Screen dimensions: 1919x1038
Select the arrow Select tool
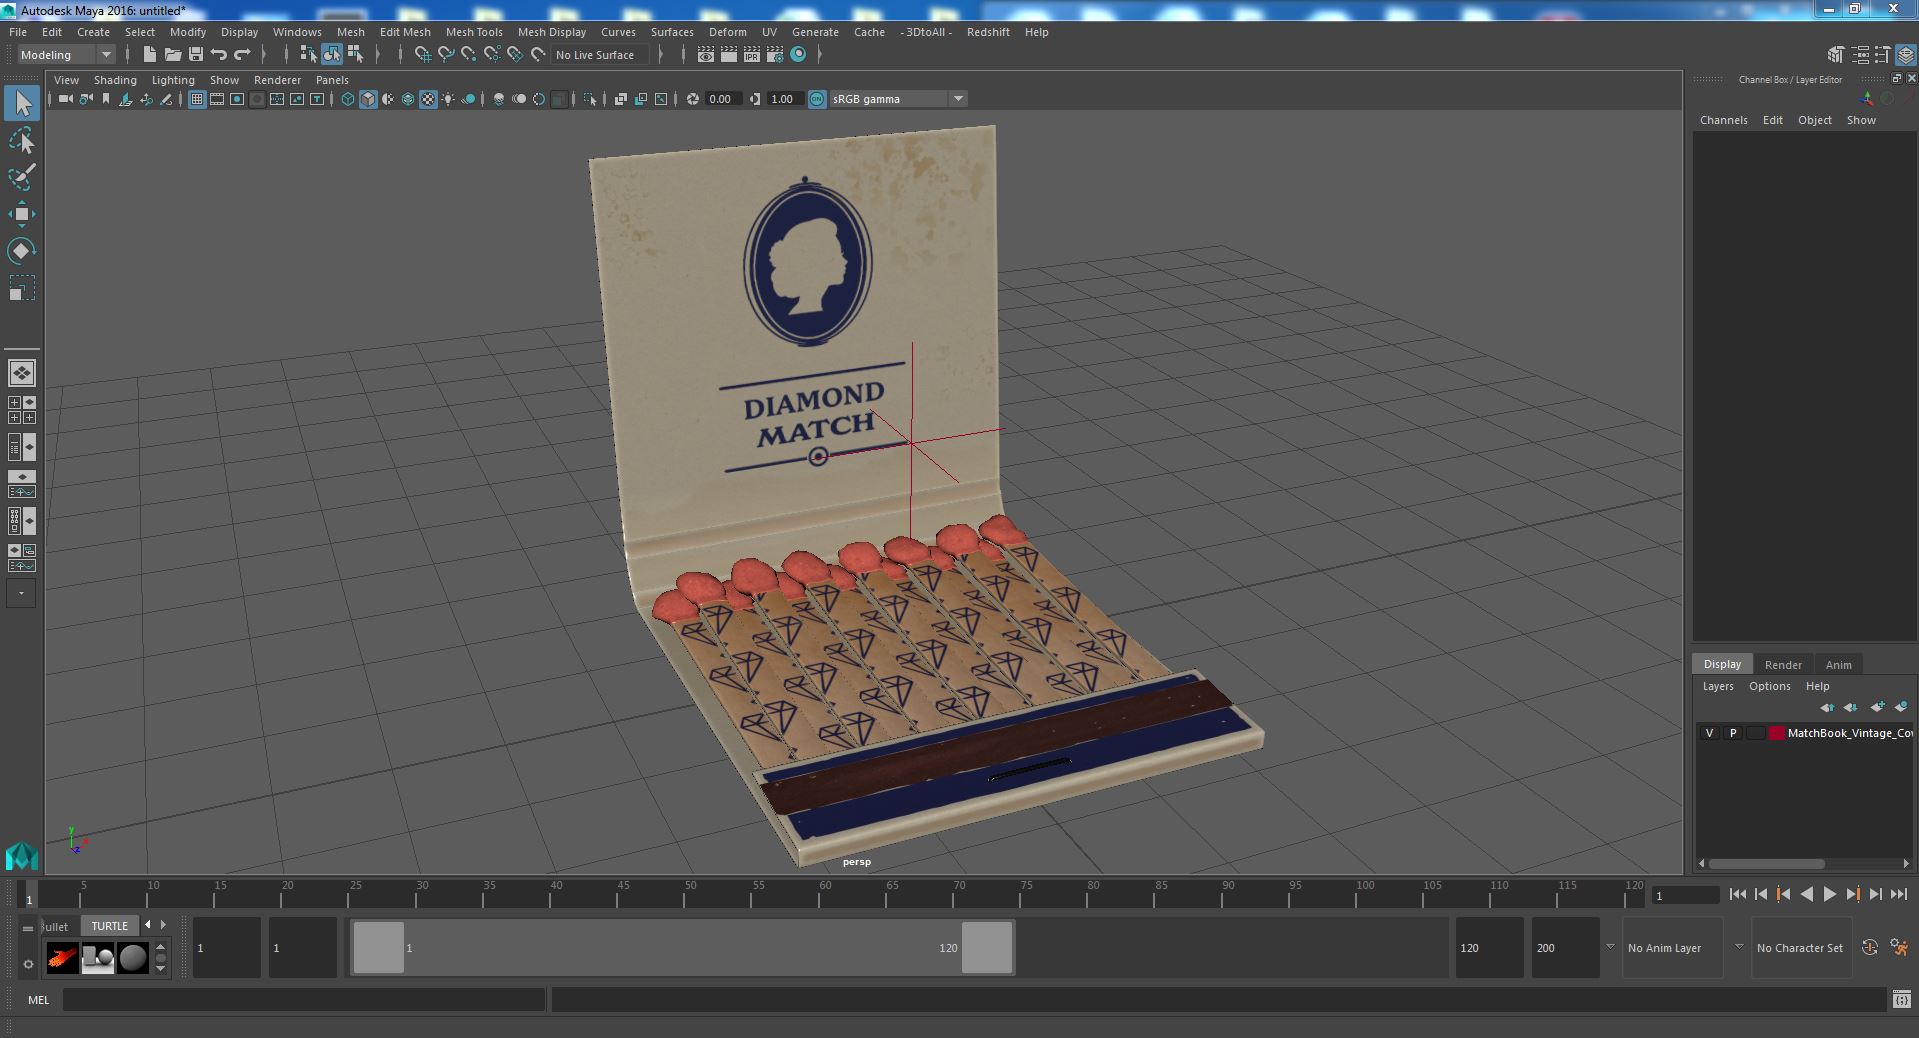pos(22,103)
